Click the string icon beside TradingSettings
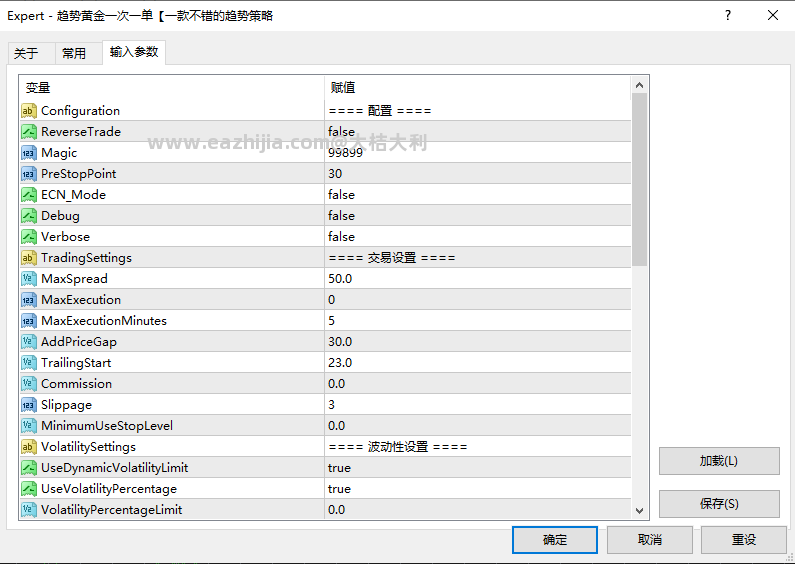 coord(29,258)
